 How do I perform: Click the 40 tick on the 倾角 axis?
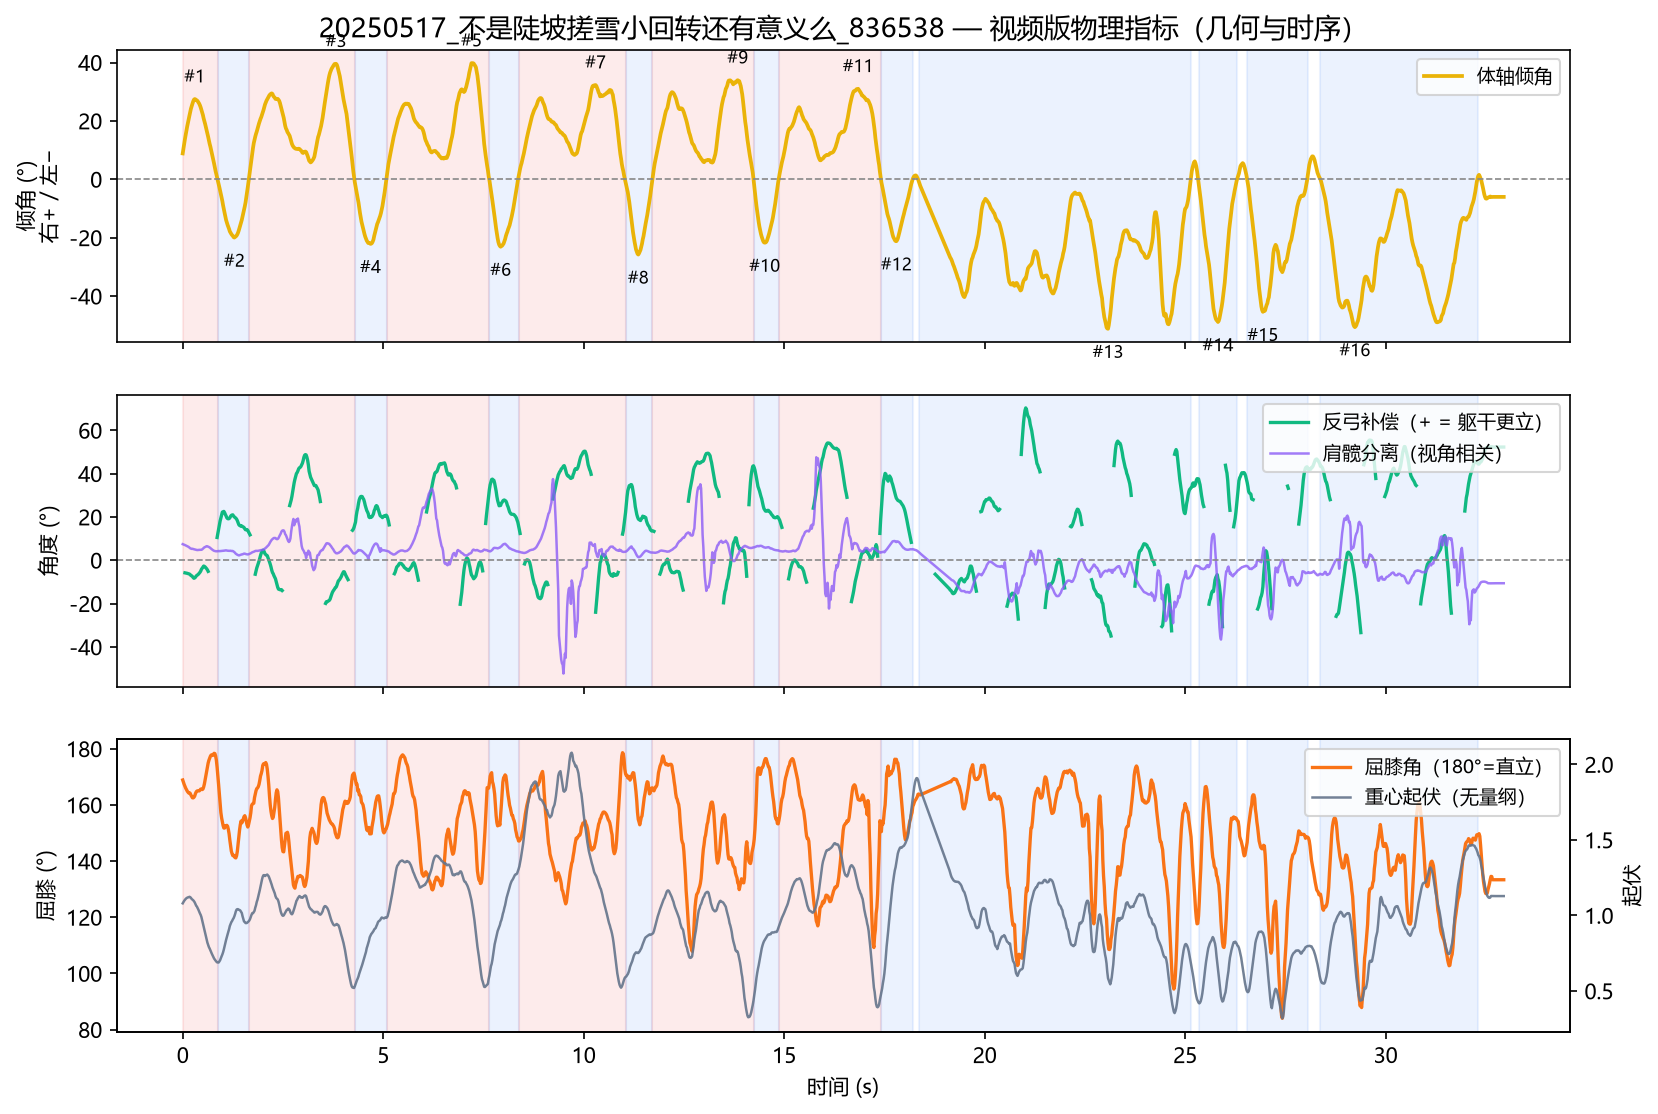pos(92,63)
